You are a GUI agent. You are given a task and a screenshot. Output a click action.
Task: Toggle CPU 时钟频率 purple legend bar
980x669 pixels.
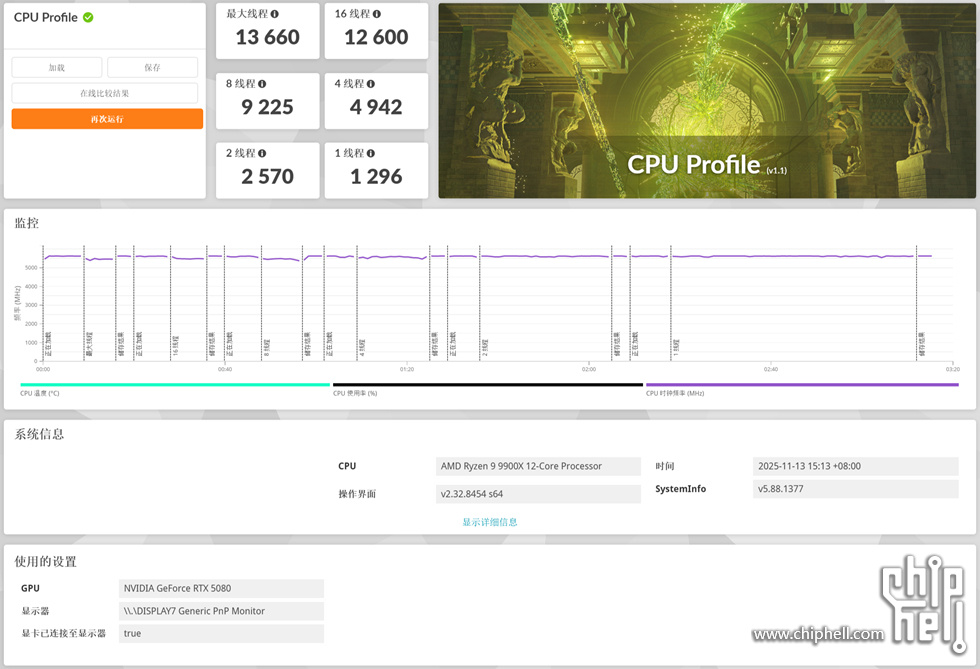coord(801,385)
